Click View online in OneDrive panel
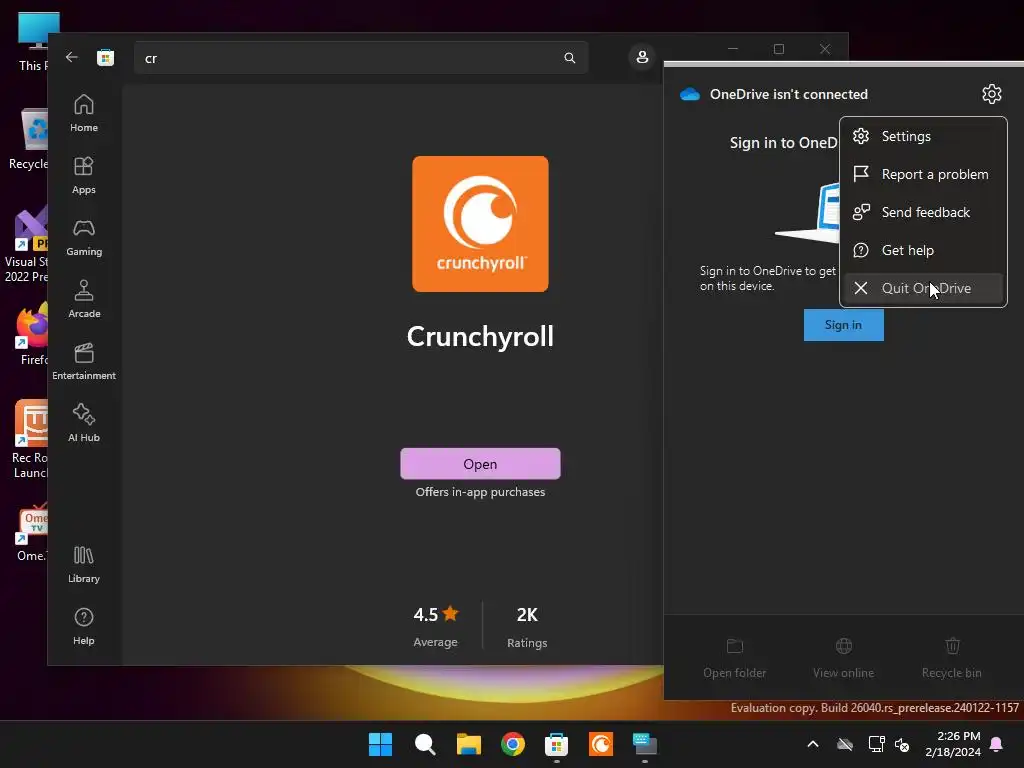Screen dimensions: 1024x768 [843, 658]
